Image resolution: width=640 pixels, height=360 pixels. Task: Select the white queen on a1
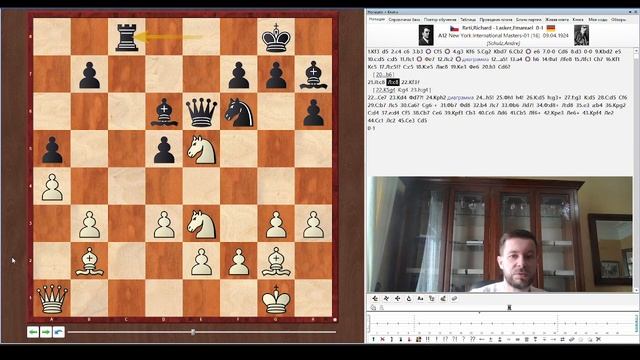pos(52,298)
